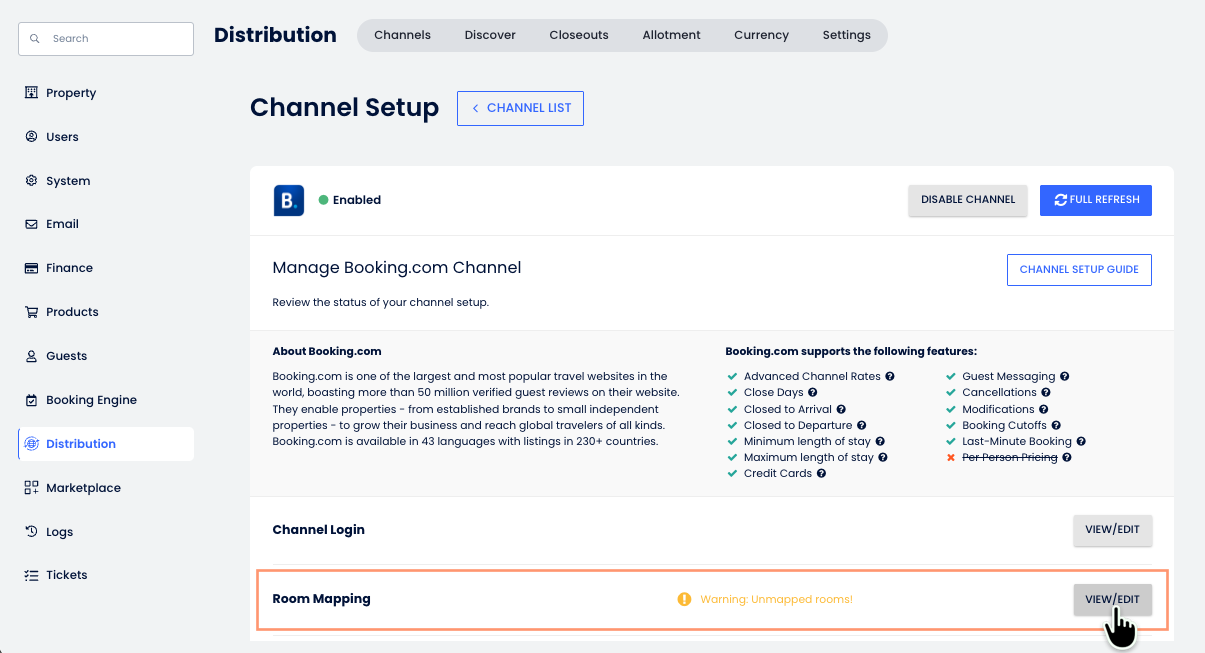Click help icon next to Last-Minute Booking
This screenshot has width=1205, height=653.
click(x=1081, y=441)
